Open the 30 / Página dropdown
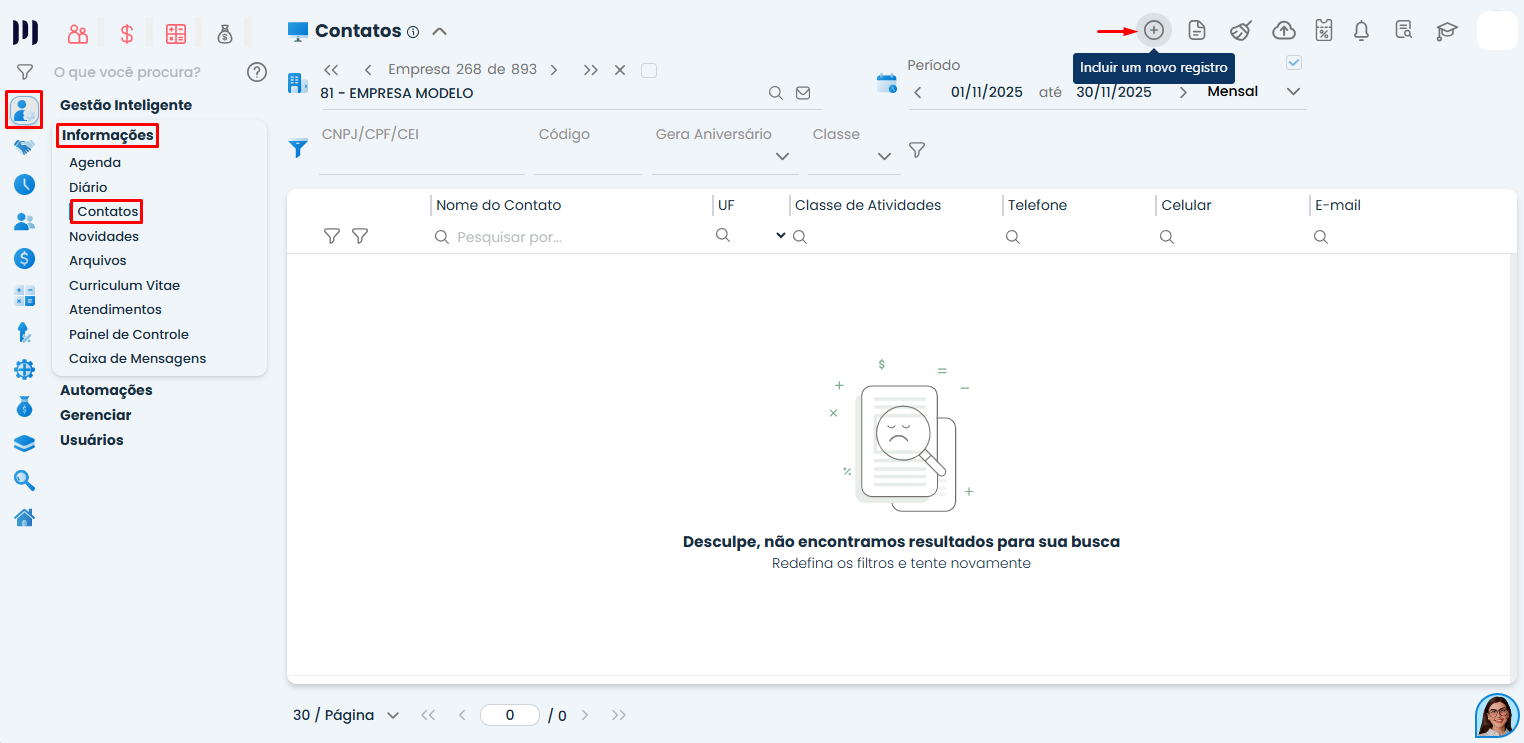Viewport: 1524px width, 743px height. 345,715
